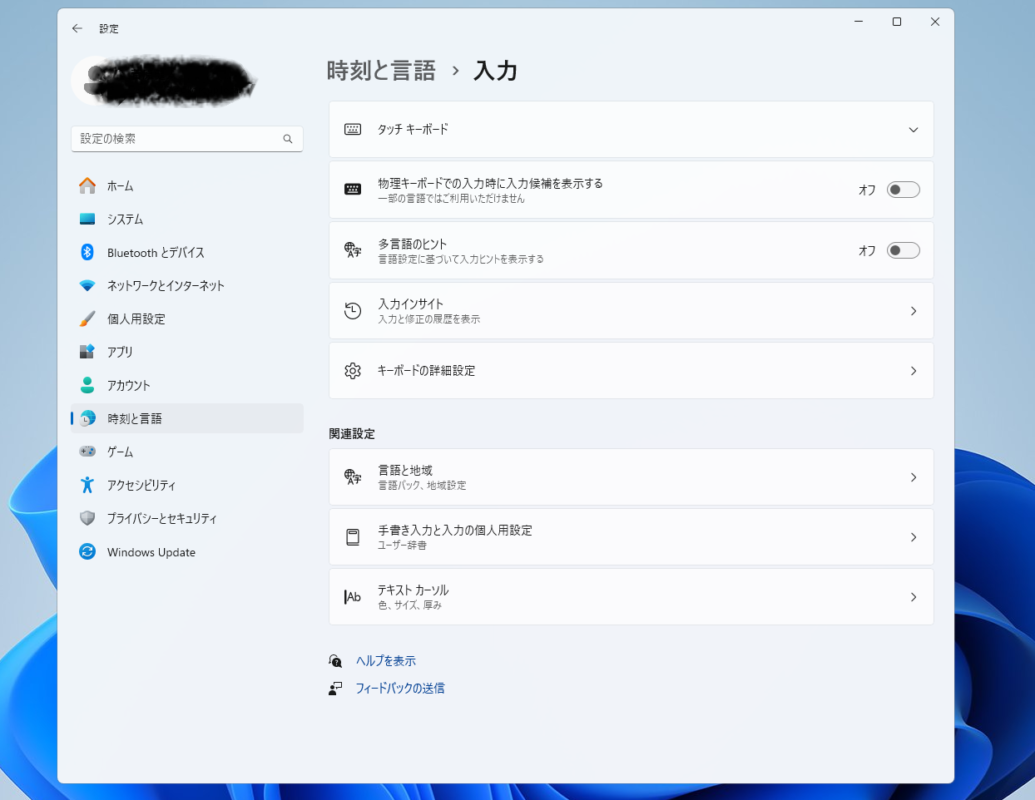1035x800 pixels.
Task: Click the gear icon for キーボードの詳細設定
Action: pos(353,371)
